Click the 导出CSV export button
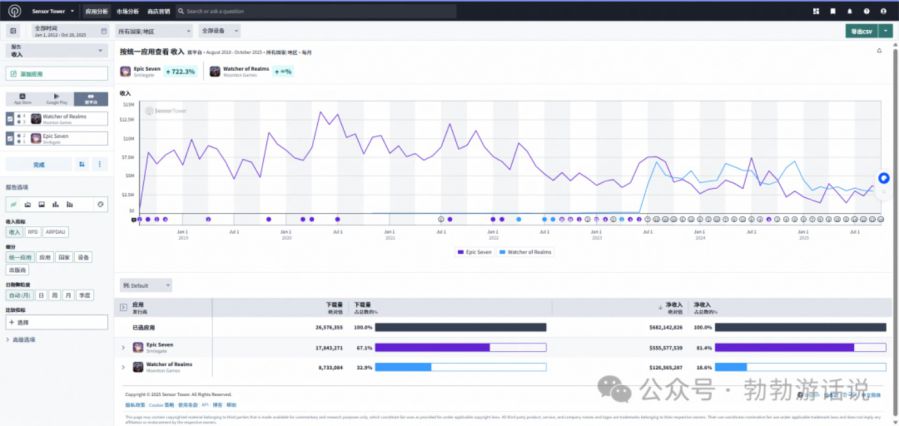Screen dimensions: 899x426 tap(861, 32)
